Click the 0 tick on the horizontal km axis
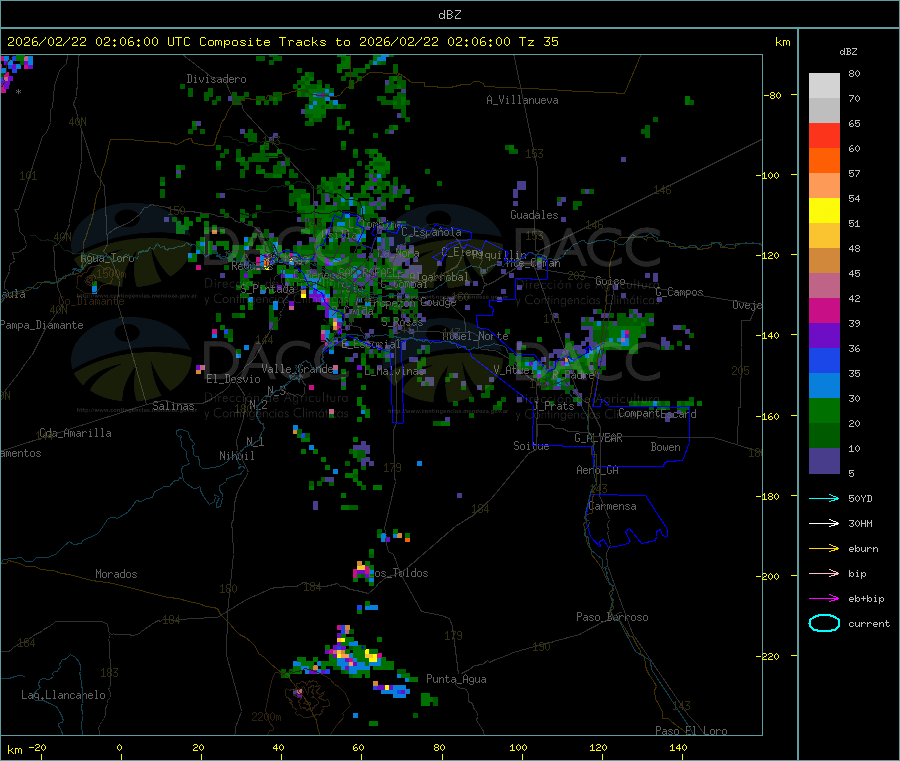 click(119, 747)
